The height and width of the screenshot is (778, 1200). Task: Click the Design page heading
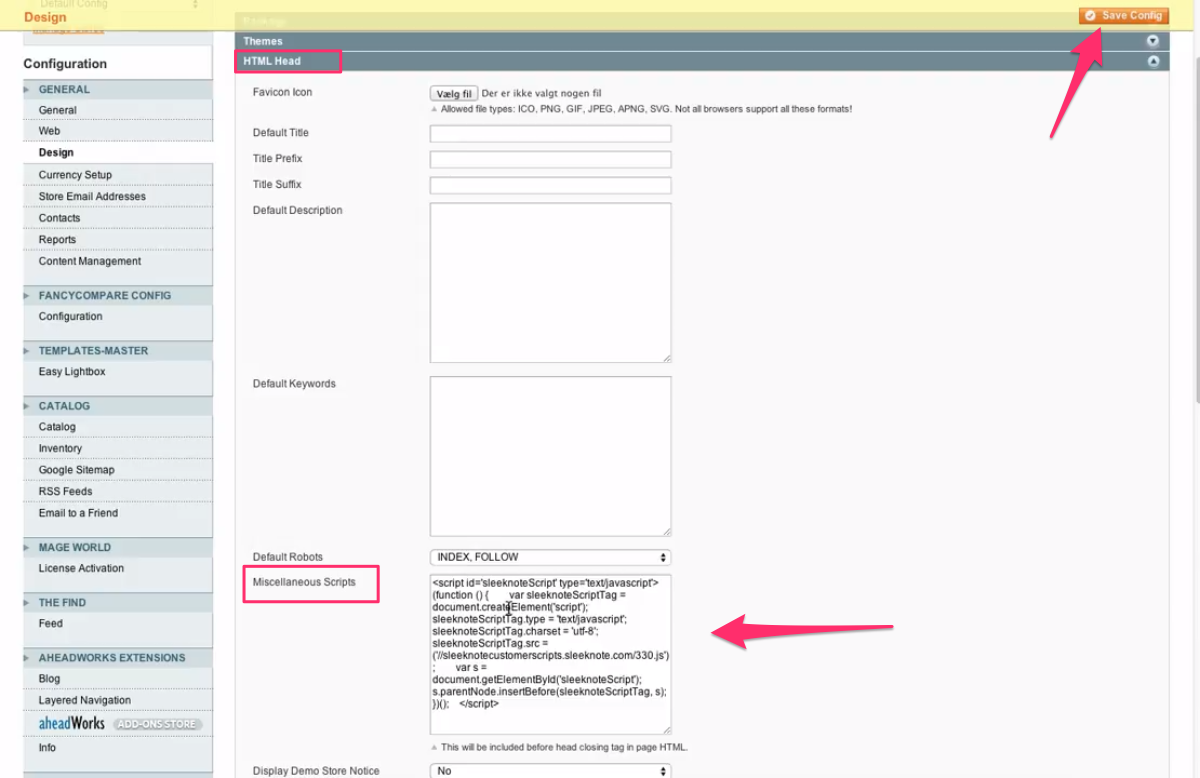tap(45, 17)
